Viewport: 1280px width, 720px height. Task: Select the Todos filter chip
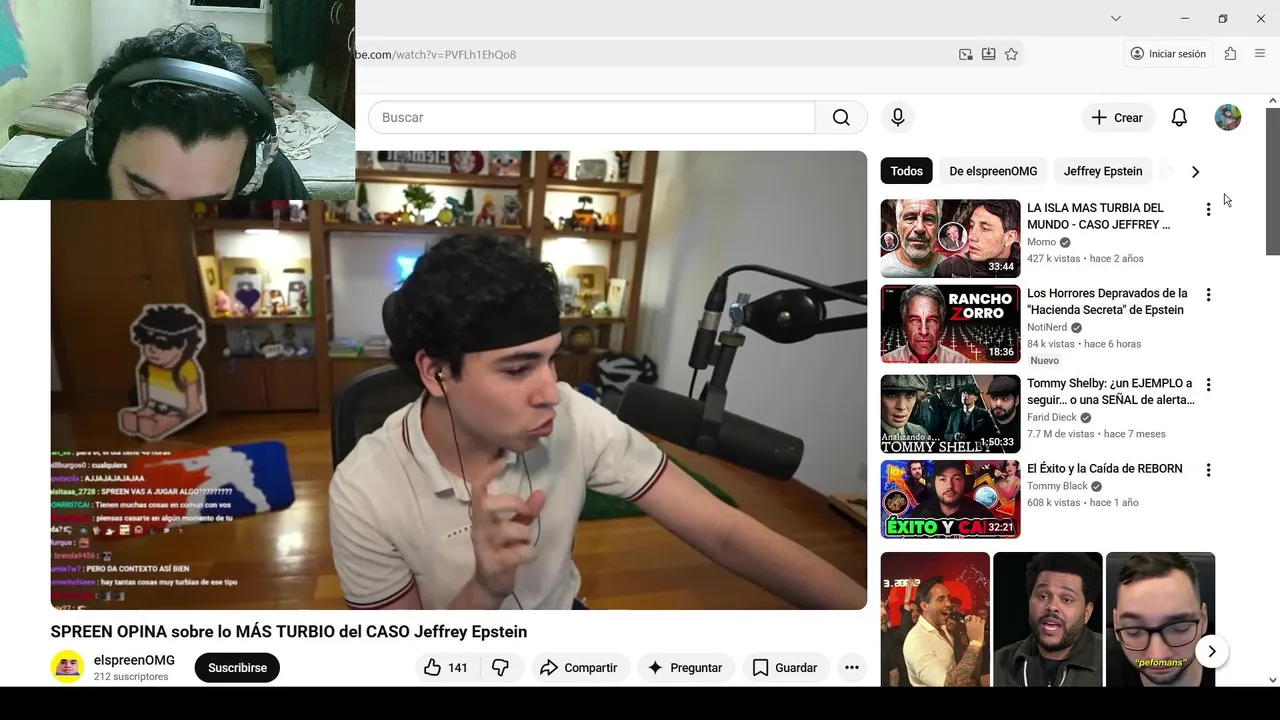[906, 171]
